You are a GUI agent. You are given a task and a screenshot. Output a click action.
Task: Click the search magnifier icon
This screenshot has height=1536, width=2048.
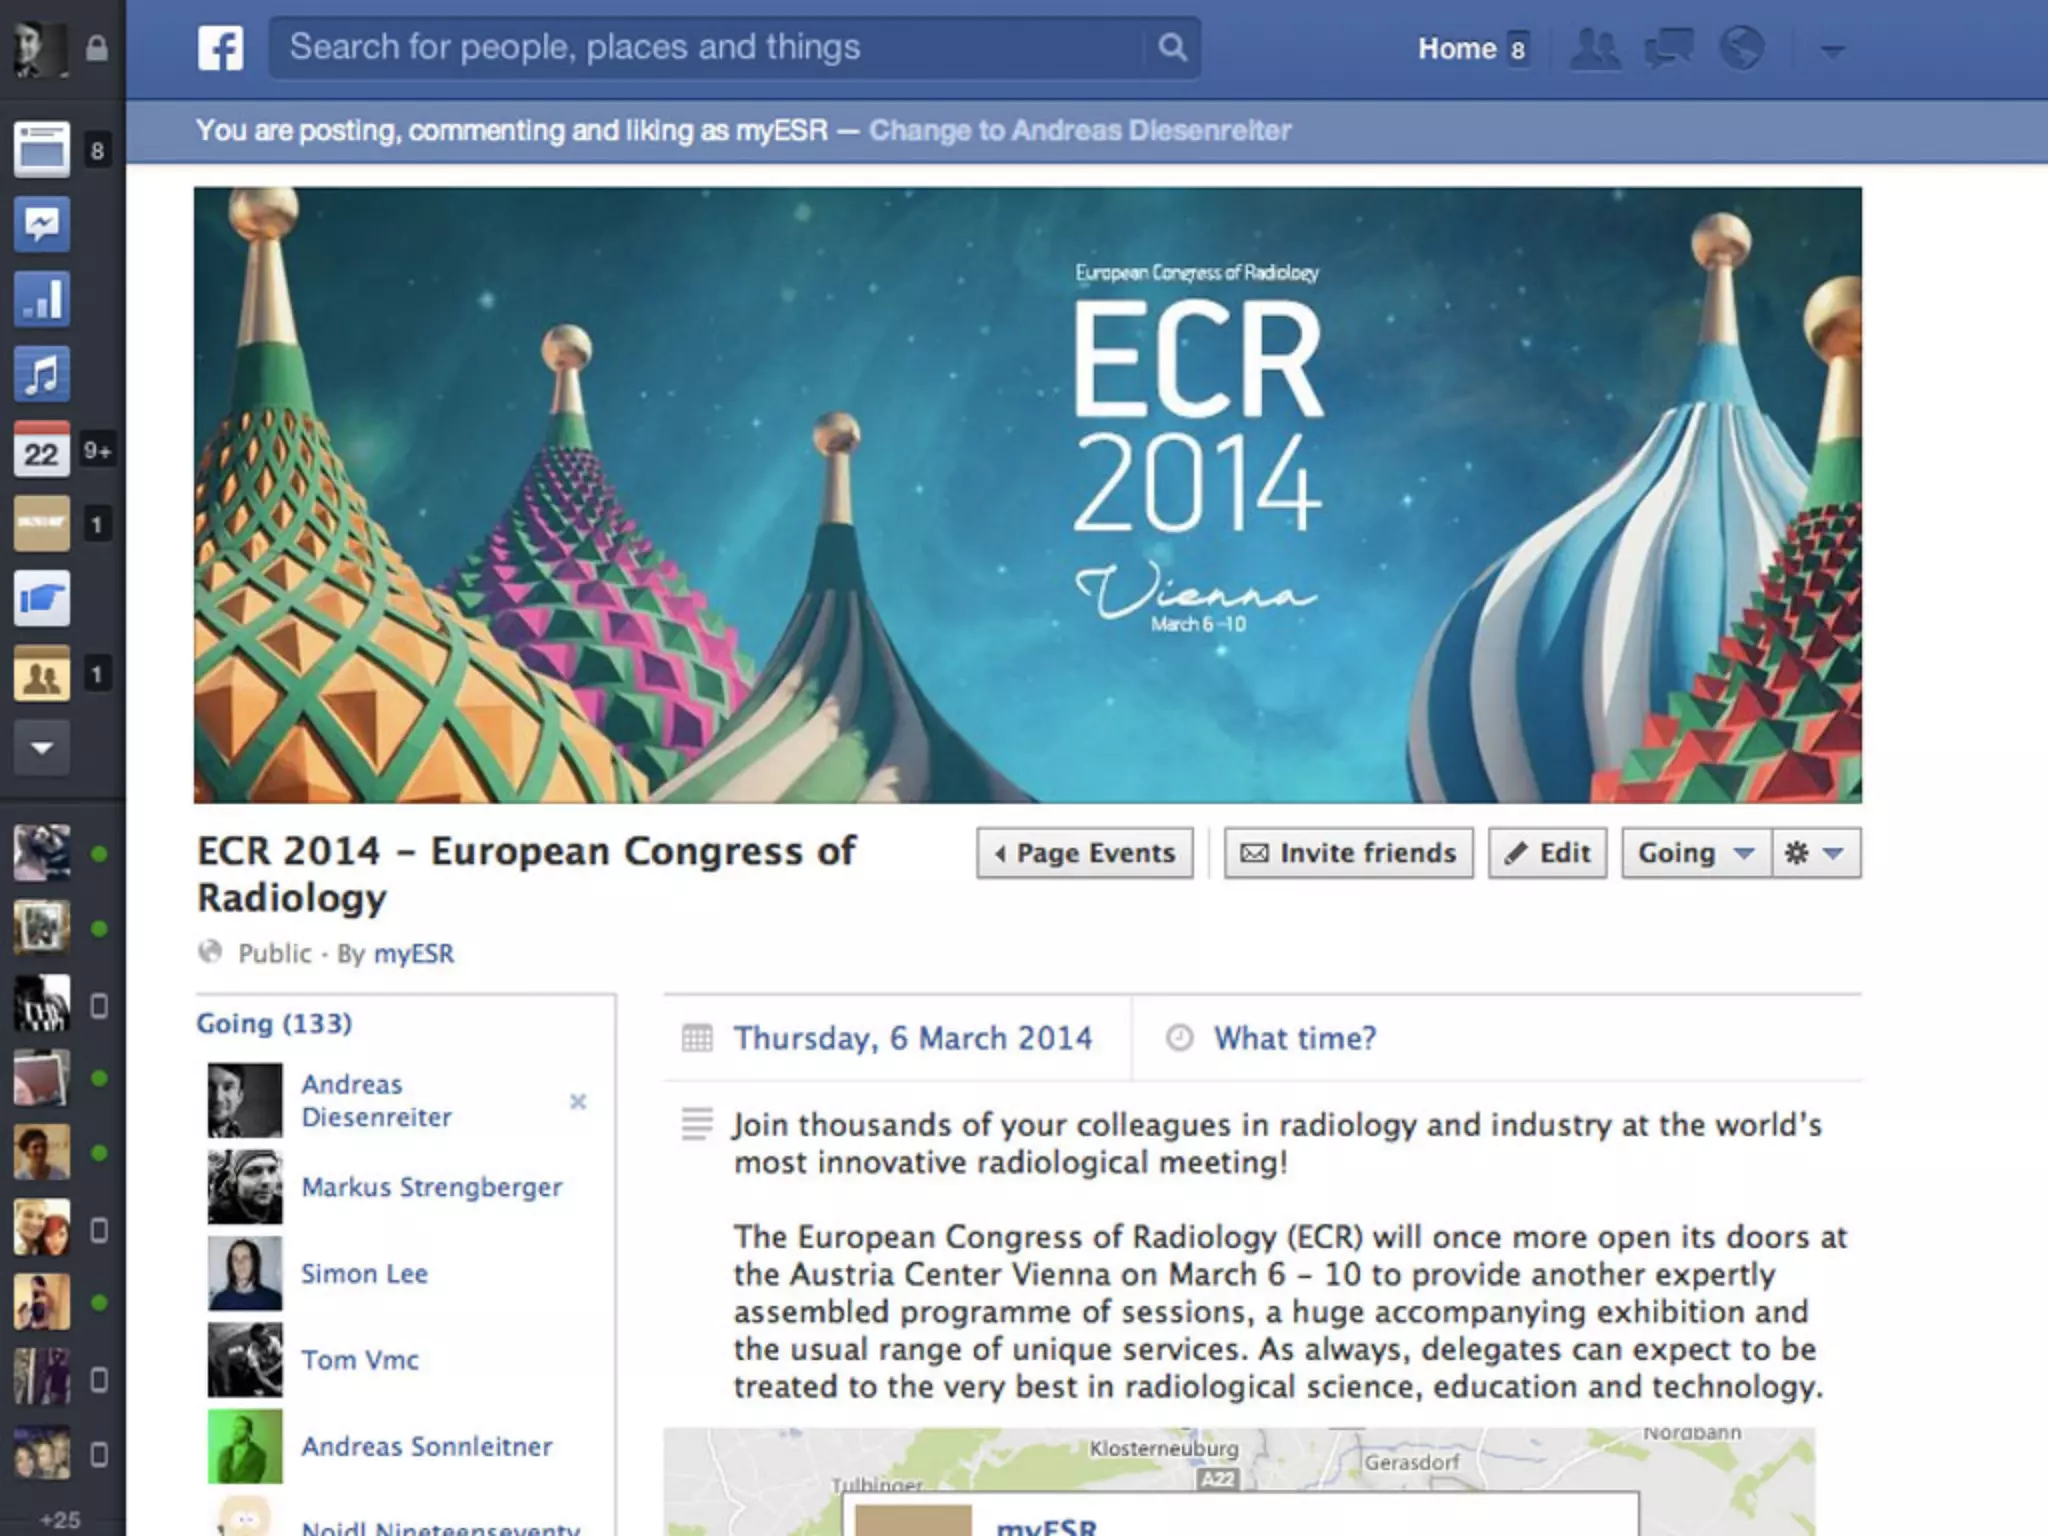coord(1172,47)
